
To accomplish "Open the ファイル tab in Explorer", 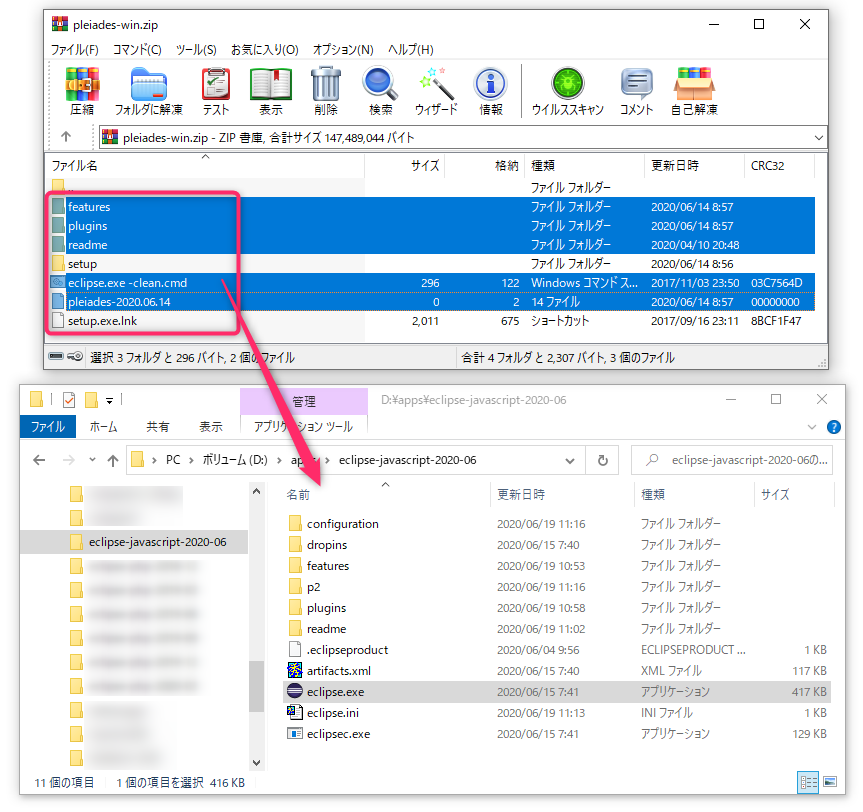I will pos(48,427).
